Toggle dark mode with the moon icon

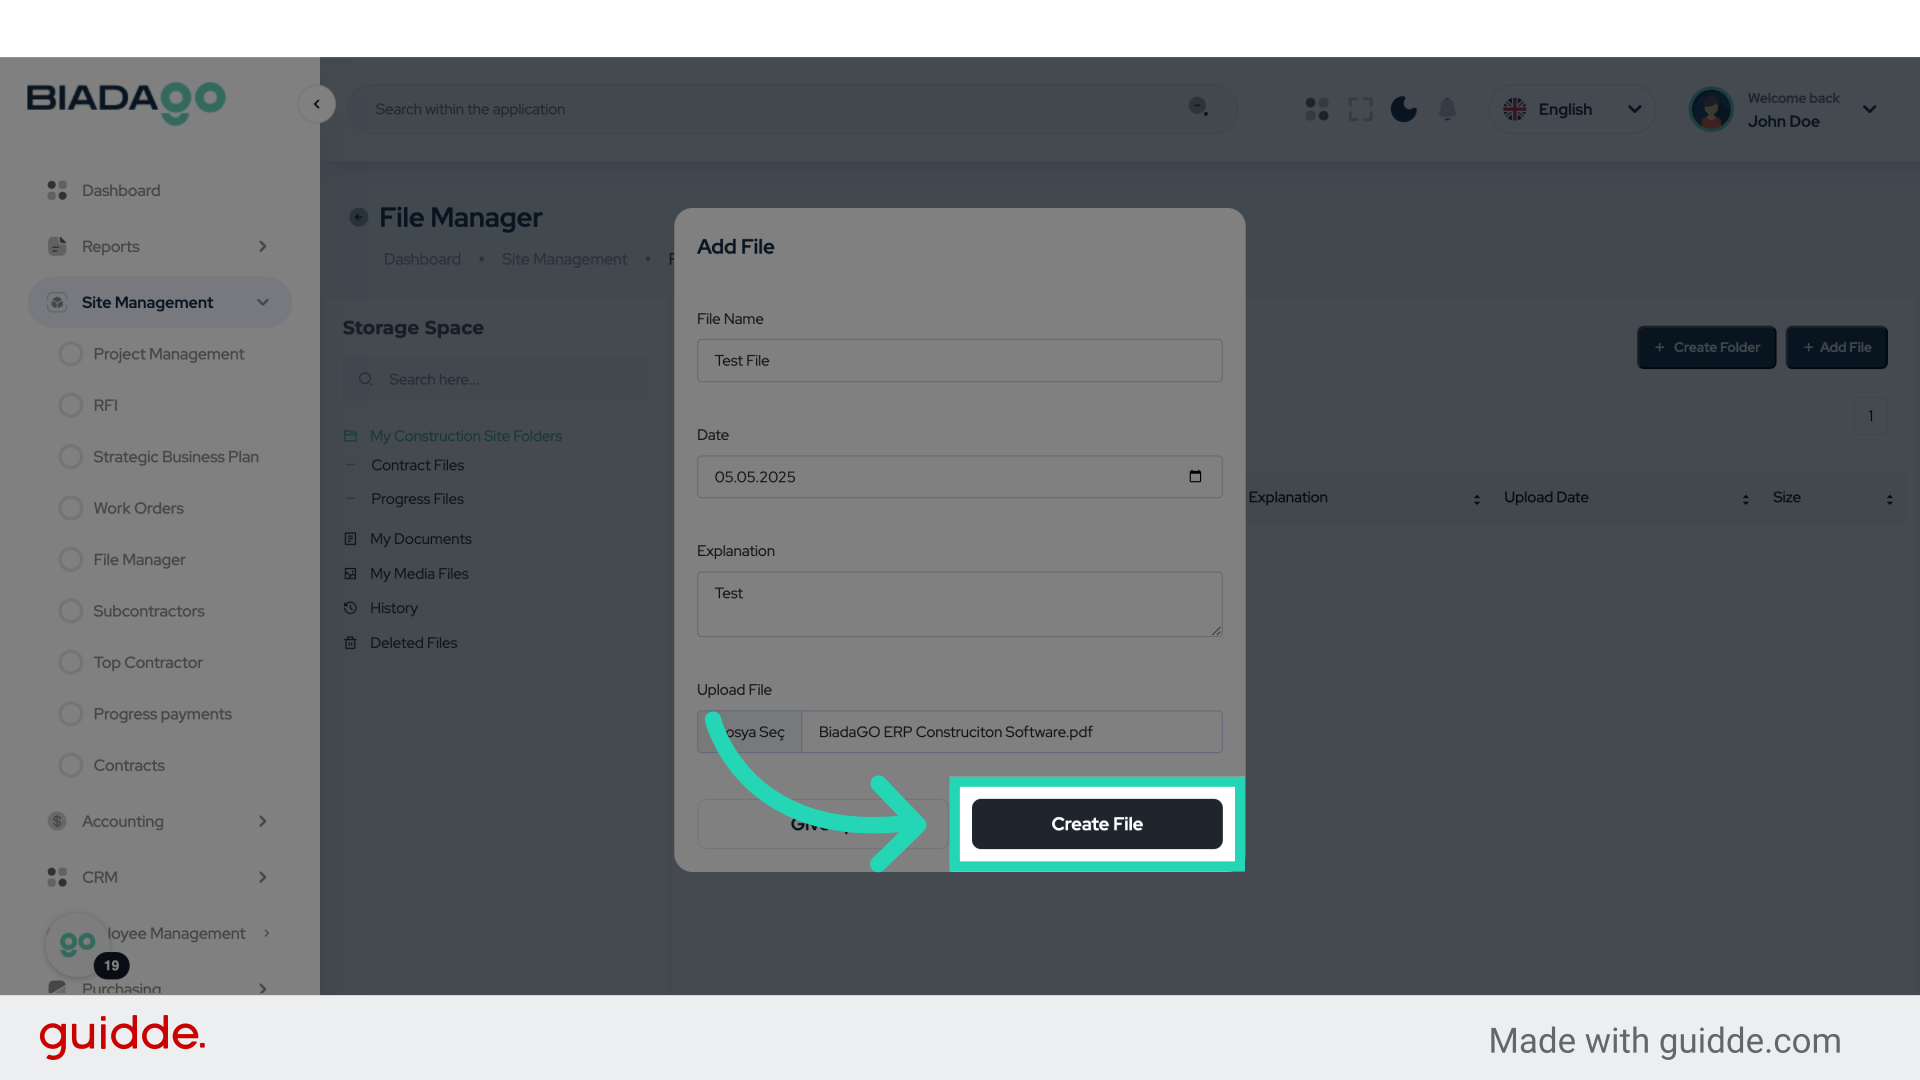pos(1403,109)
